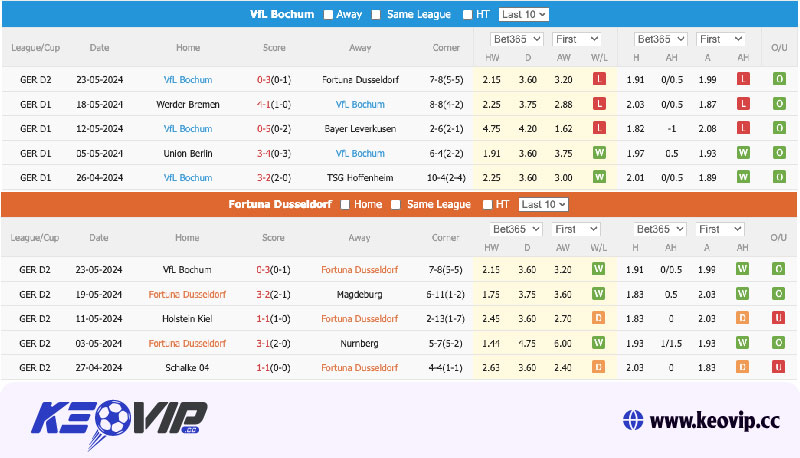The height and width of the screenshot is (458, 800).
Task: Open the first Bet365 dropdown in VfL Bochum table
Action: point(517,39)
